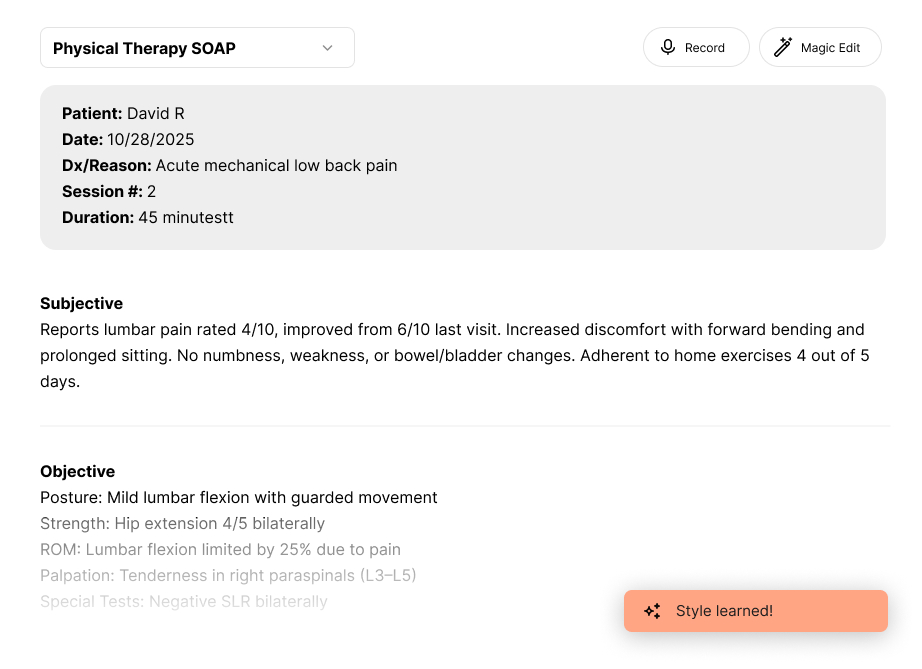Click the patient name David R
The height and width of the screenshot is (669, 922).
(155, 113)
